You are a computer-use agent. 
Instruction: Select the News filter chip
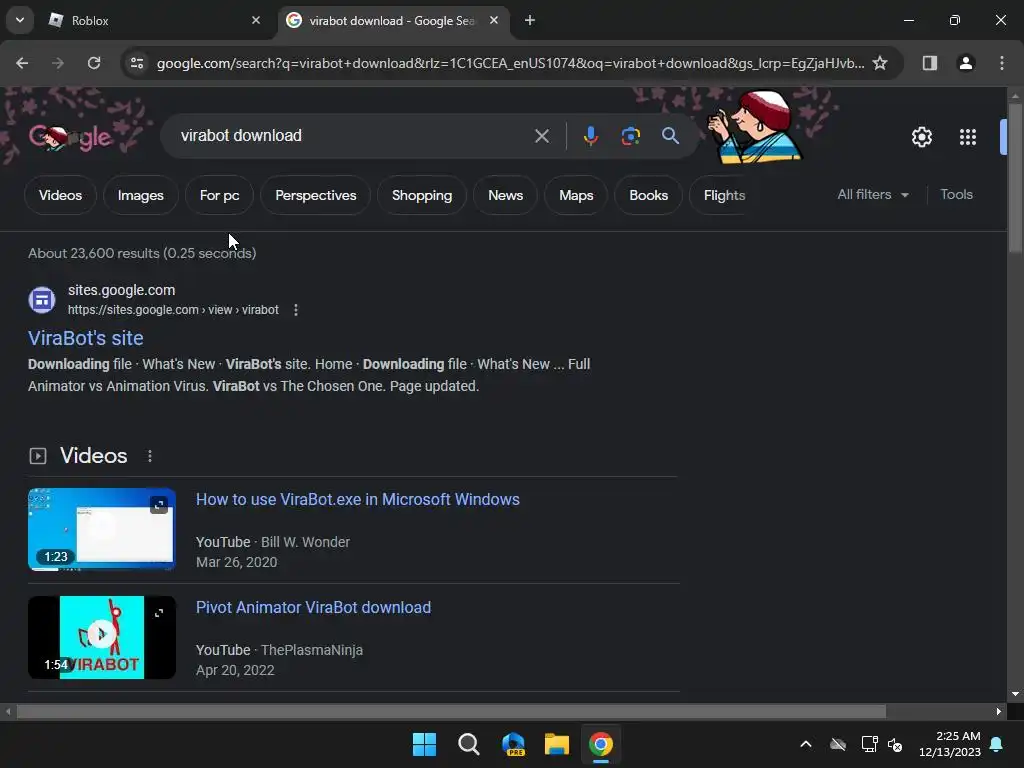(x=505, y=195)
